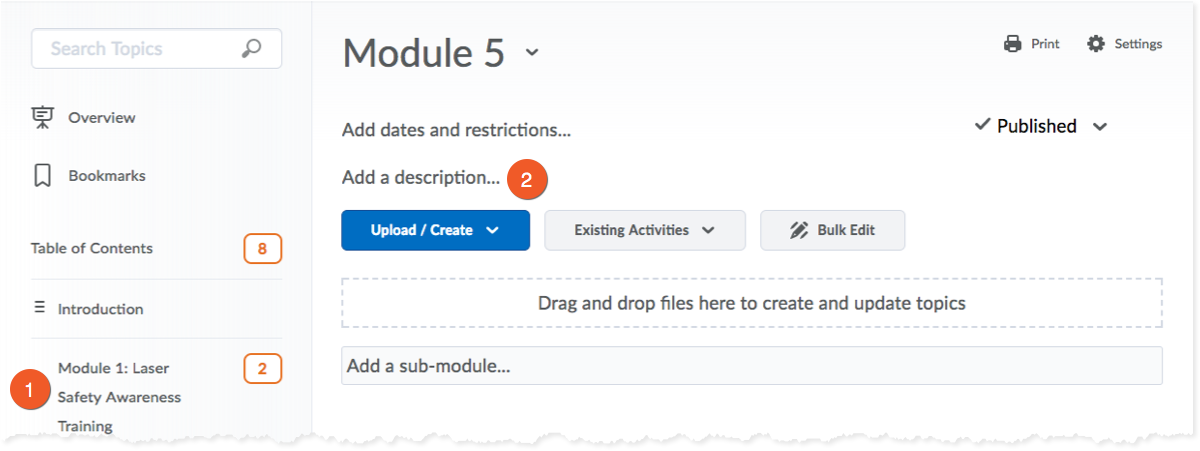Open the Published status dropdown chevron
1200x451 pixels.
click(1100, 127)
